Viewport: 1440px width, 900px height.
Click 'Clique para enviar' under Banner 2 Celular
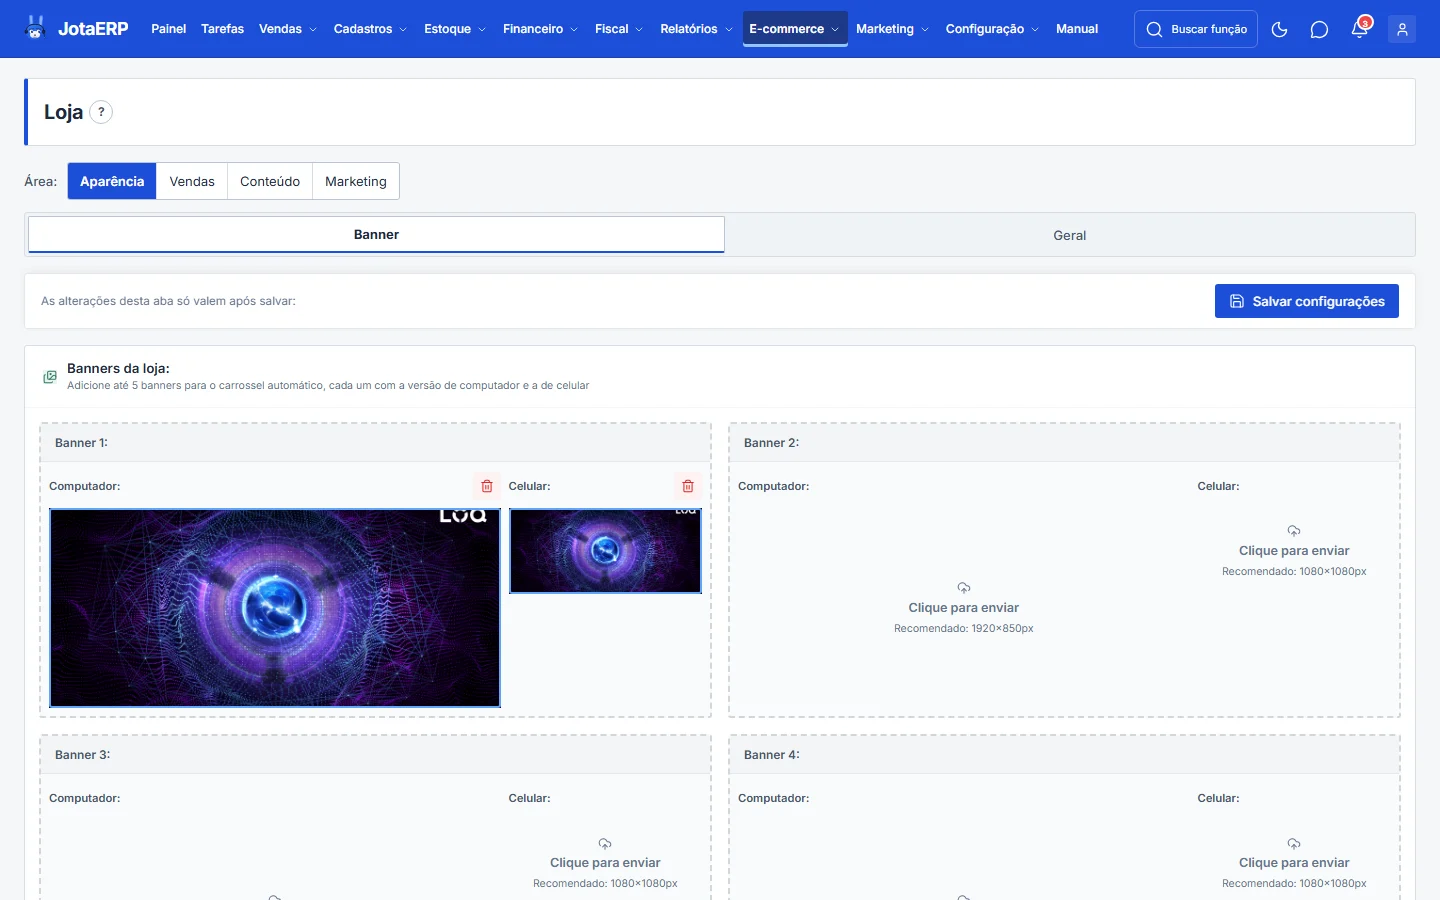1294,551
